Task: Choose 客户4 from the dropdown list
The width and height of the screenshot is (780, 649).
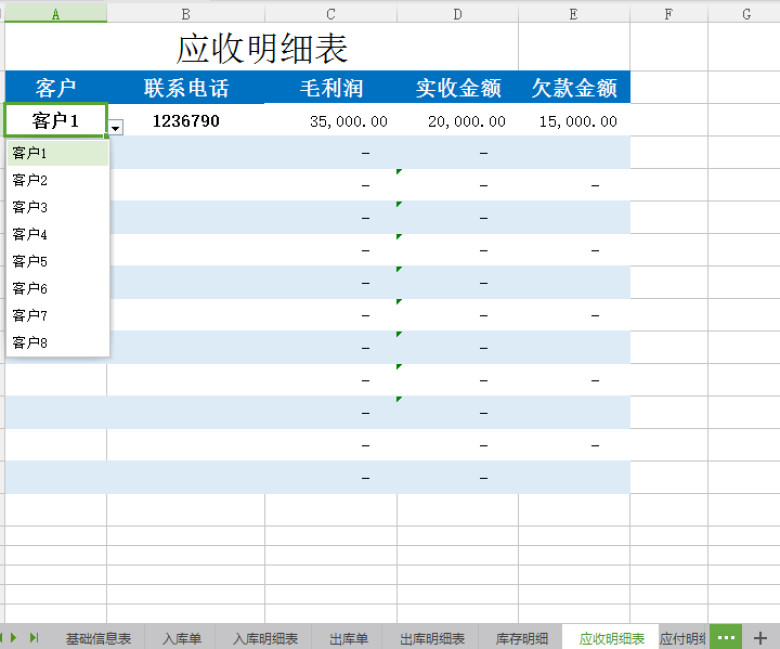Action: pos(58,234)
